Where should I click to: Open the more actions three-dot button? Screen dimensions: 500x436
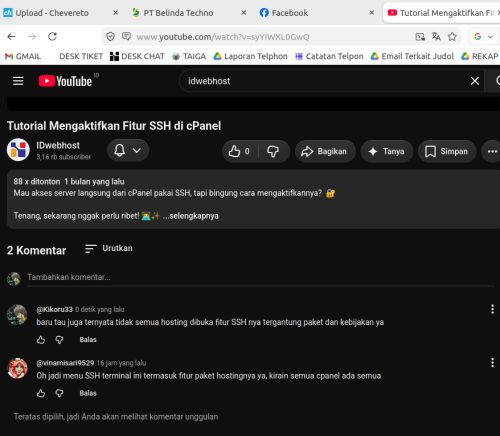(x=492, y=151)
